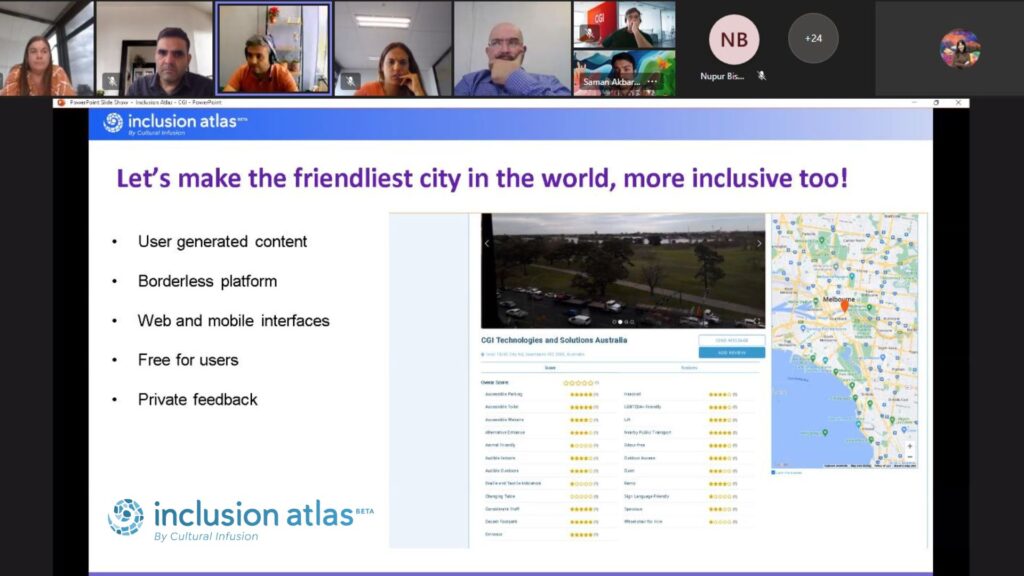
Task: Click the Changing Table star rating
Action: pos(583,496)
